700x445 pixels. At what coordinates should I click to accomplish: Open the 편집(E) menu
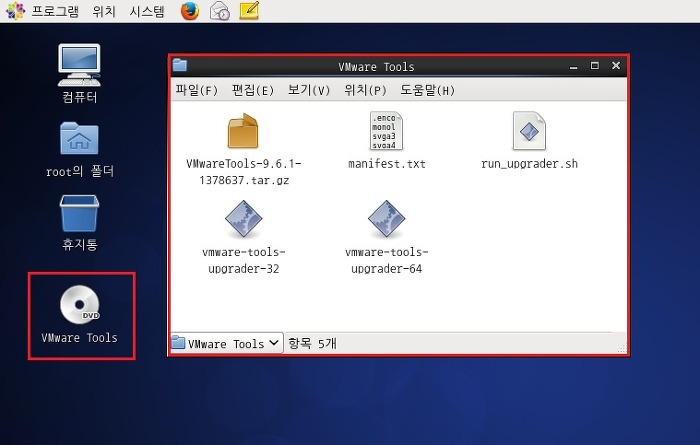click(253, 90)
